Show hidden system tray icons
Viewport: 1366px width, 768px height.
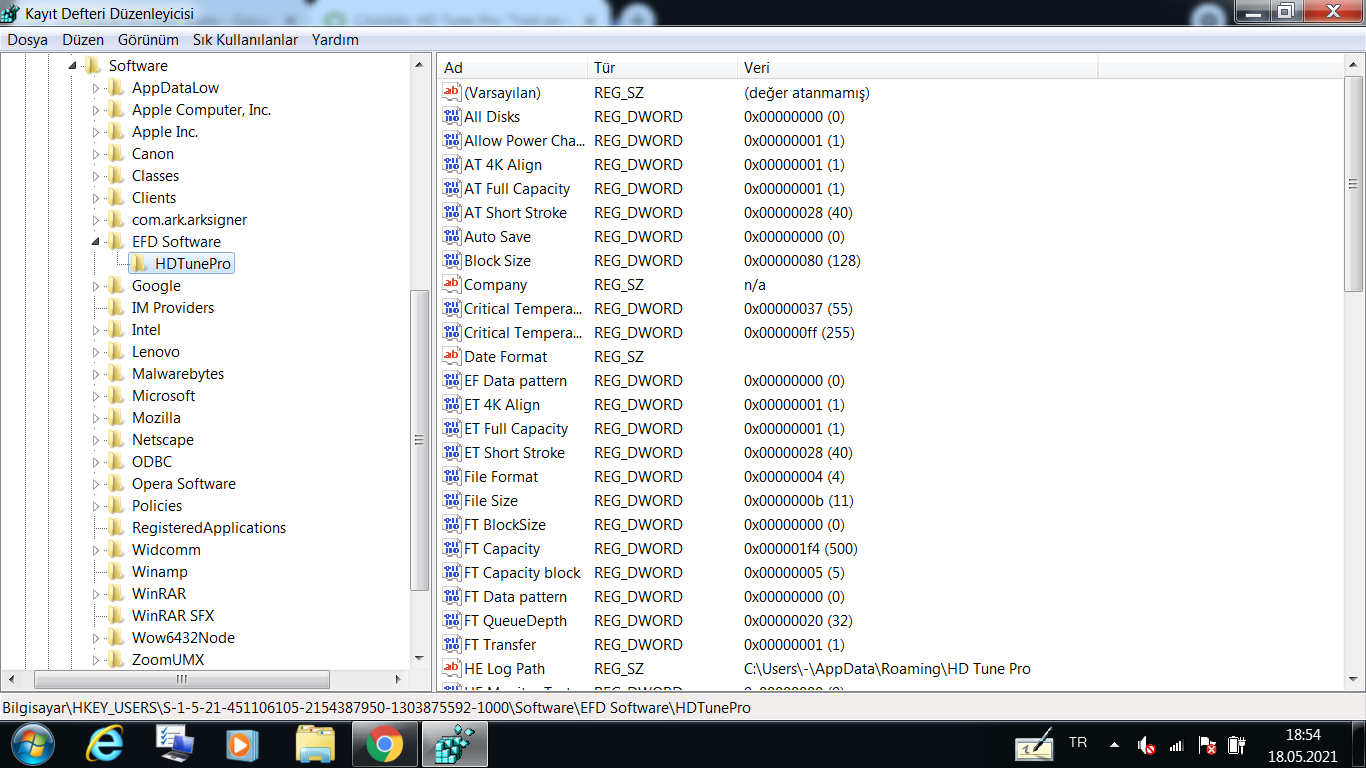click(1114, 744)
